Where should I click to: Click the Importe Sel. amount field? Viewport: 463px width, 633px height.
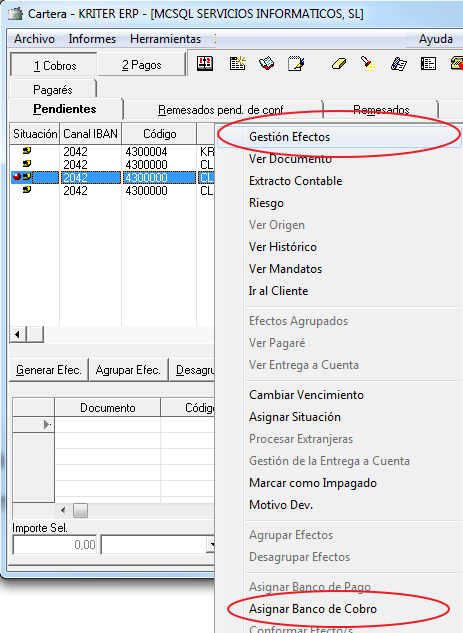pyautogui.click(x=55, y=545)
